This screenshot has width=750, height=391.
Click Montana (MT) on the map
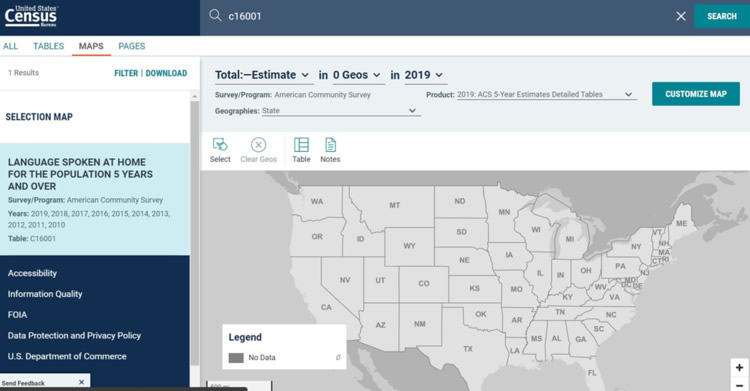pos(394,205)
